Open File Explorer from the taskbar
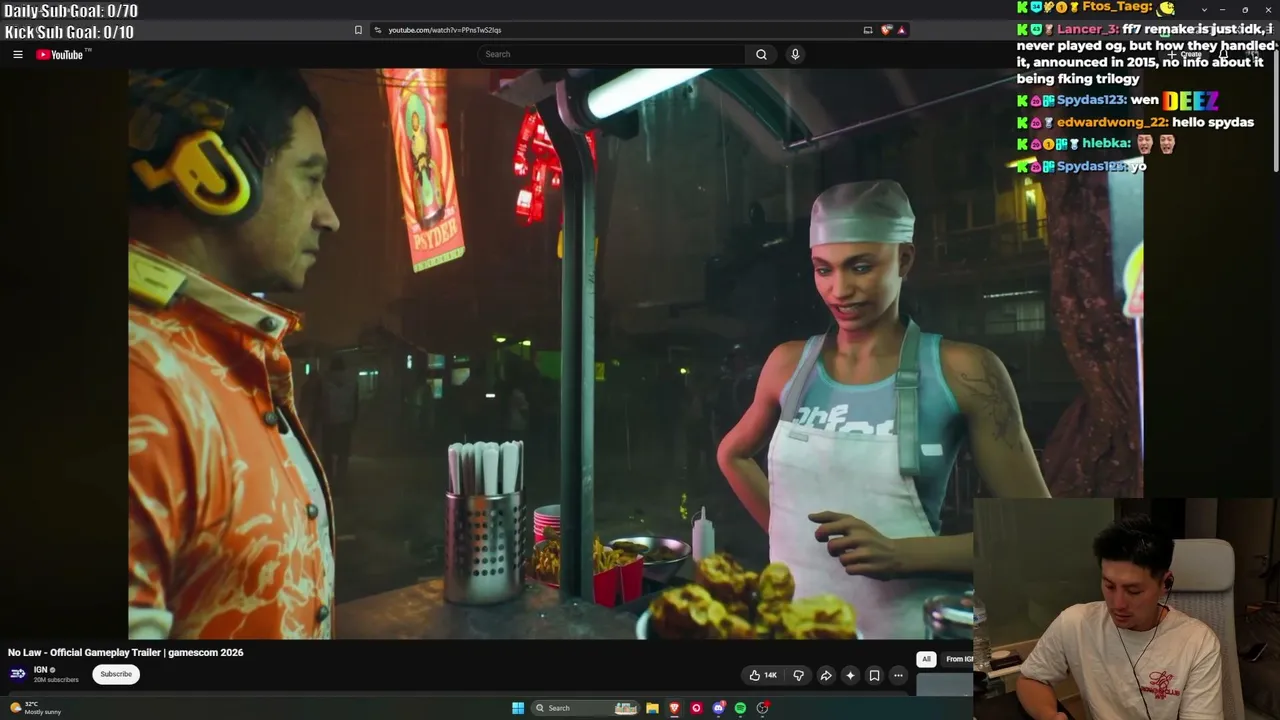This screenshot has height=720, width=1280. pyautogui.click(x=652, y=708)
